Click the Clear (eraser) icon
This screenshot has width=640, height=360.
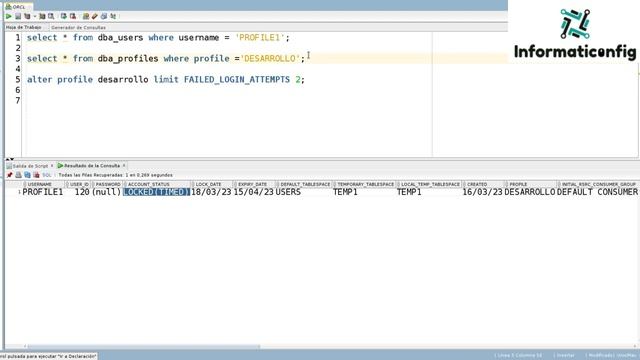click(95, 16)
